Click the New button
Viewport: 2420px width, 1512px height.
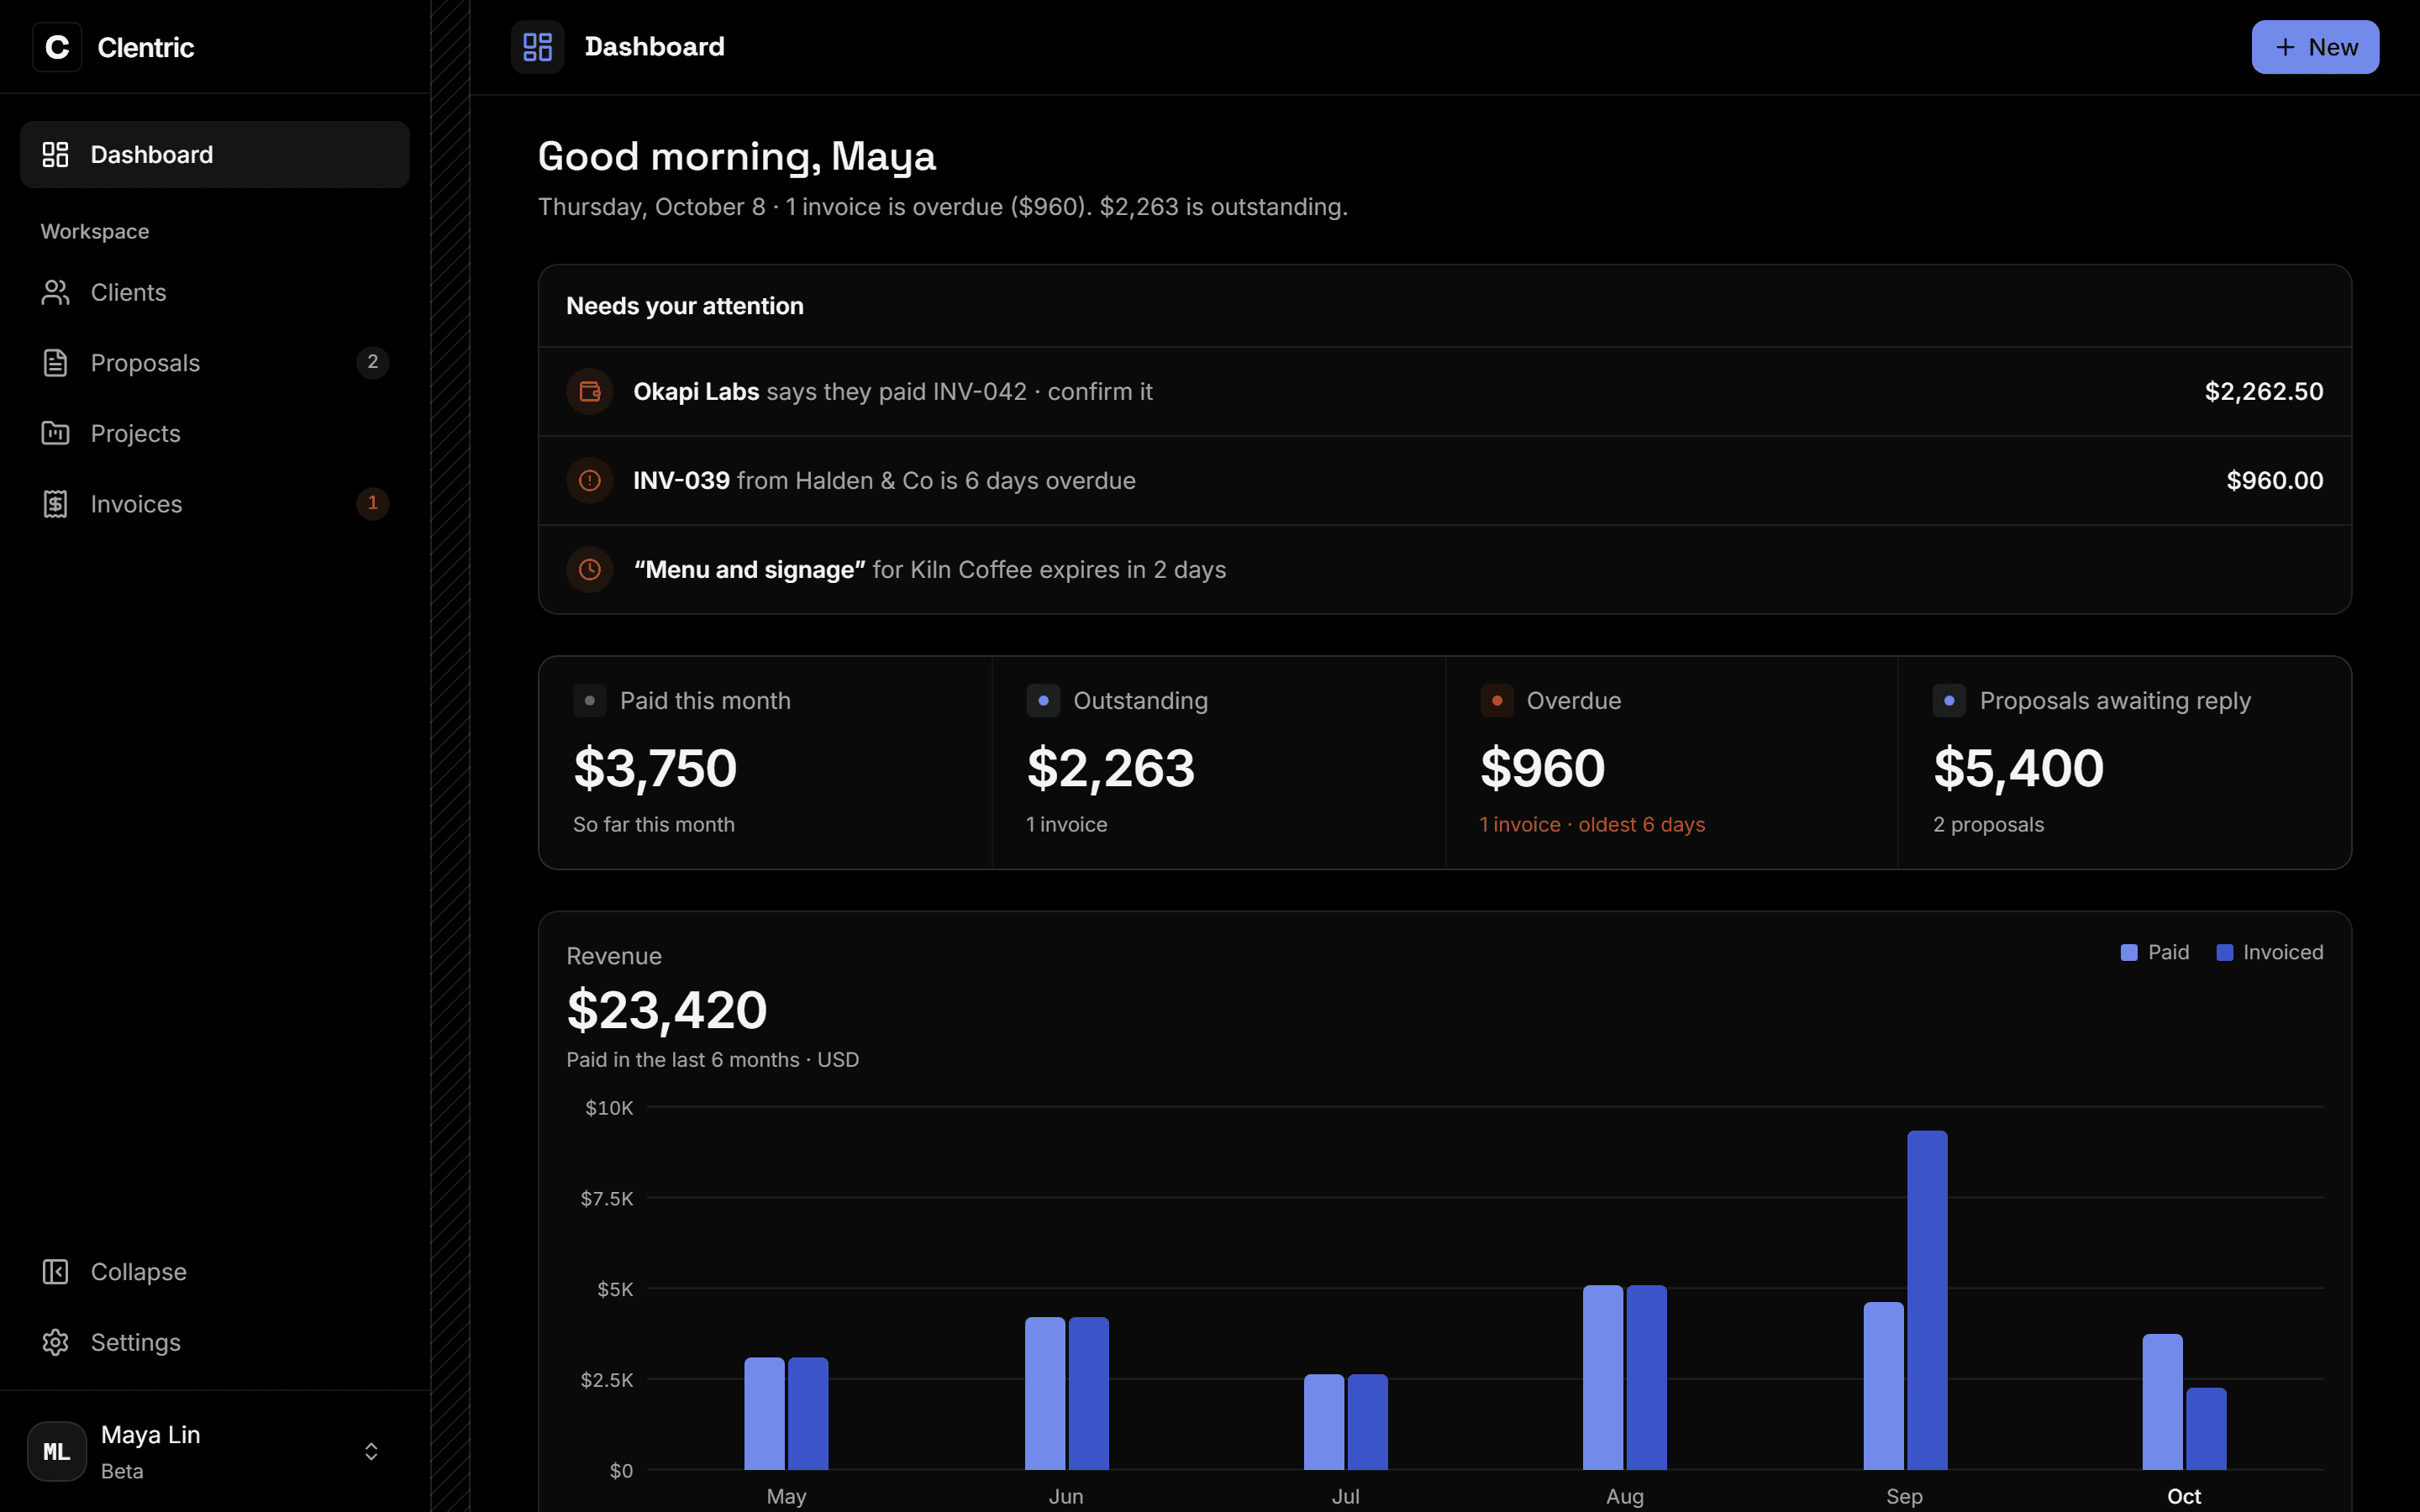pos(2315,47)
